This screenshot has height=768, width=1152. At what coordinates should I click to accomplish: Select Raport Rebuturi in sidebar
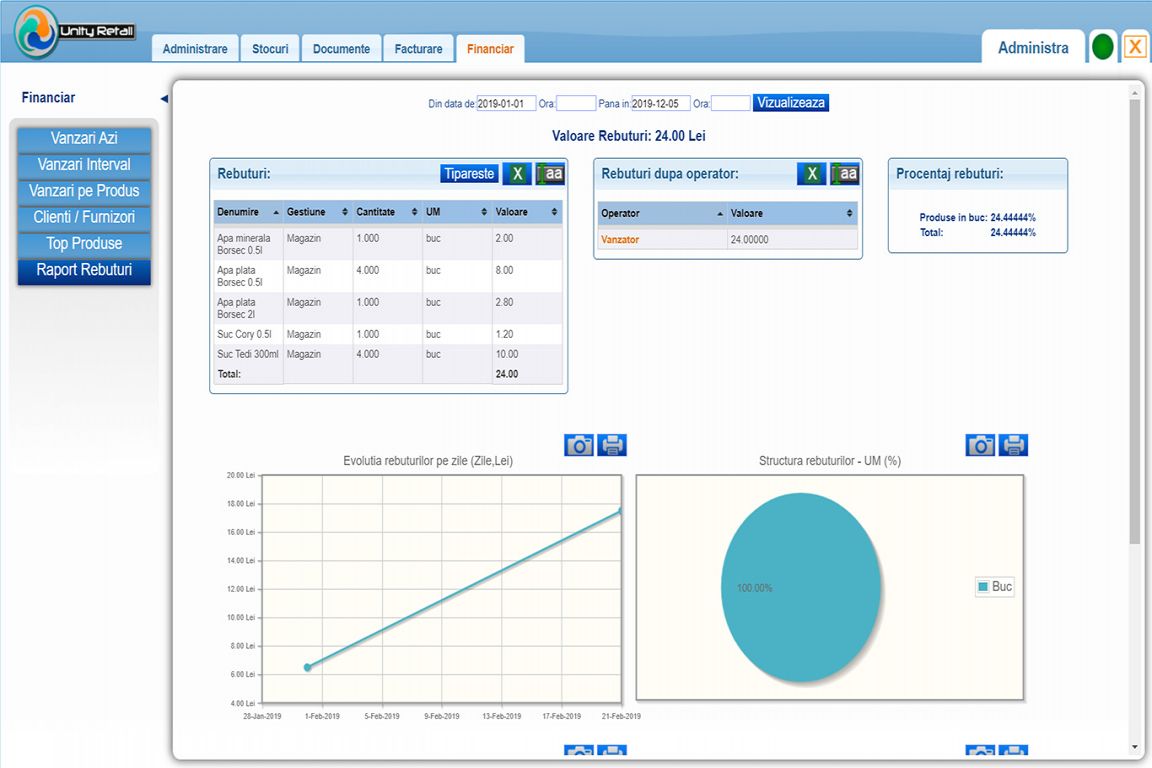point(84,270)
